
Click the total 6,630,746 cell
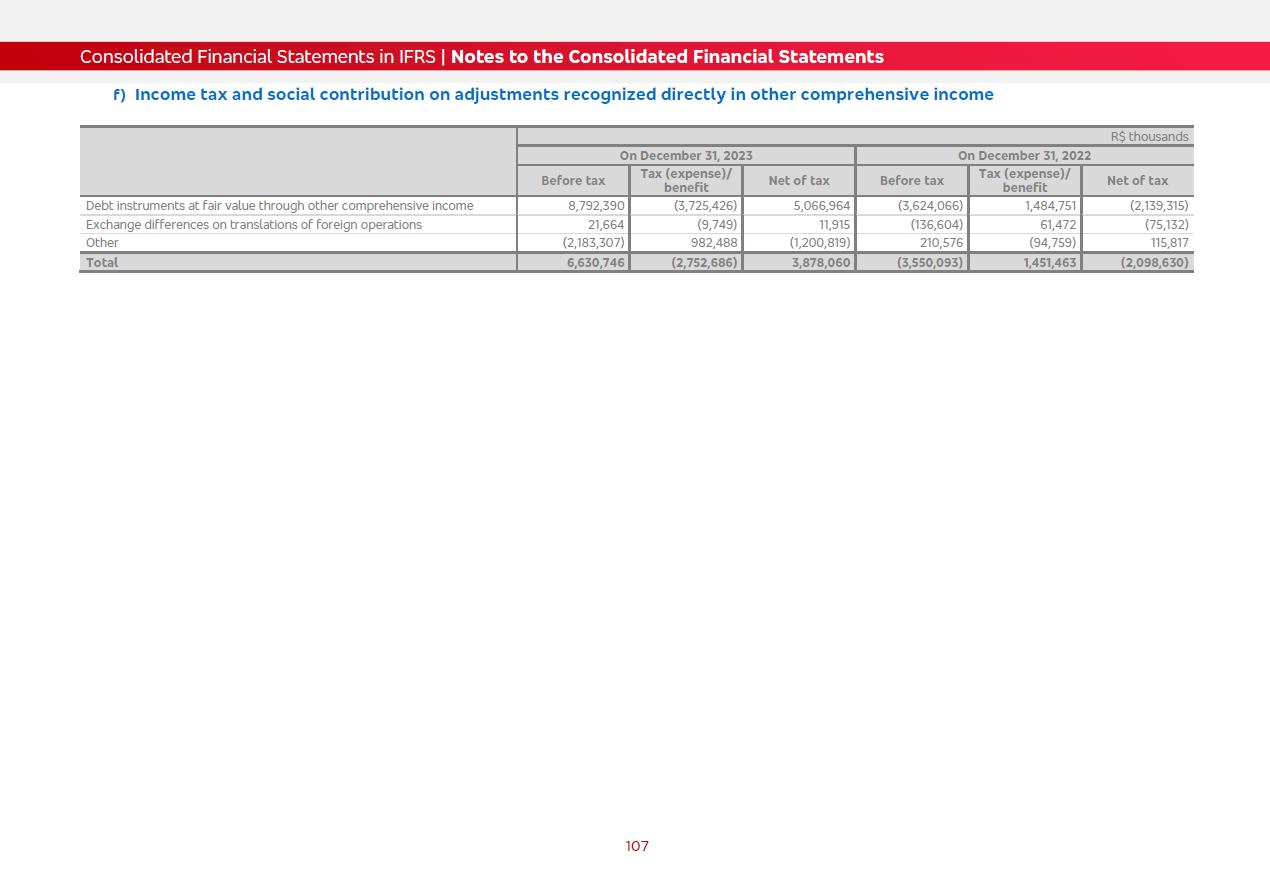595,263
